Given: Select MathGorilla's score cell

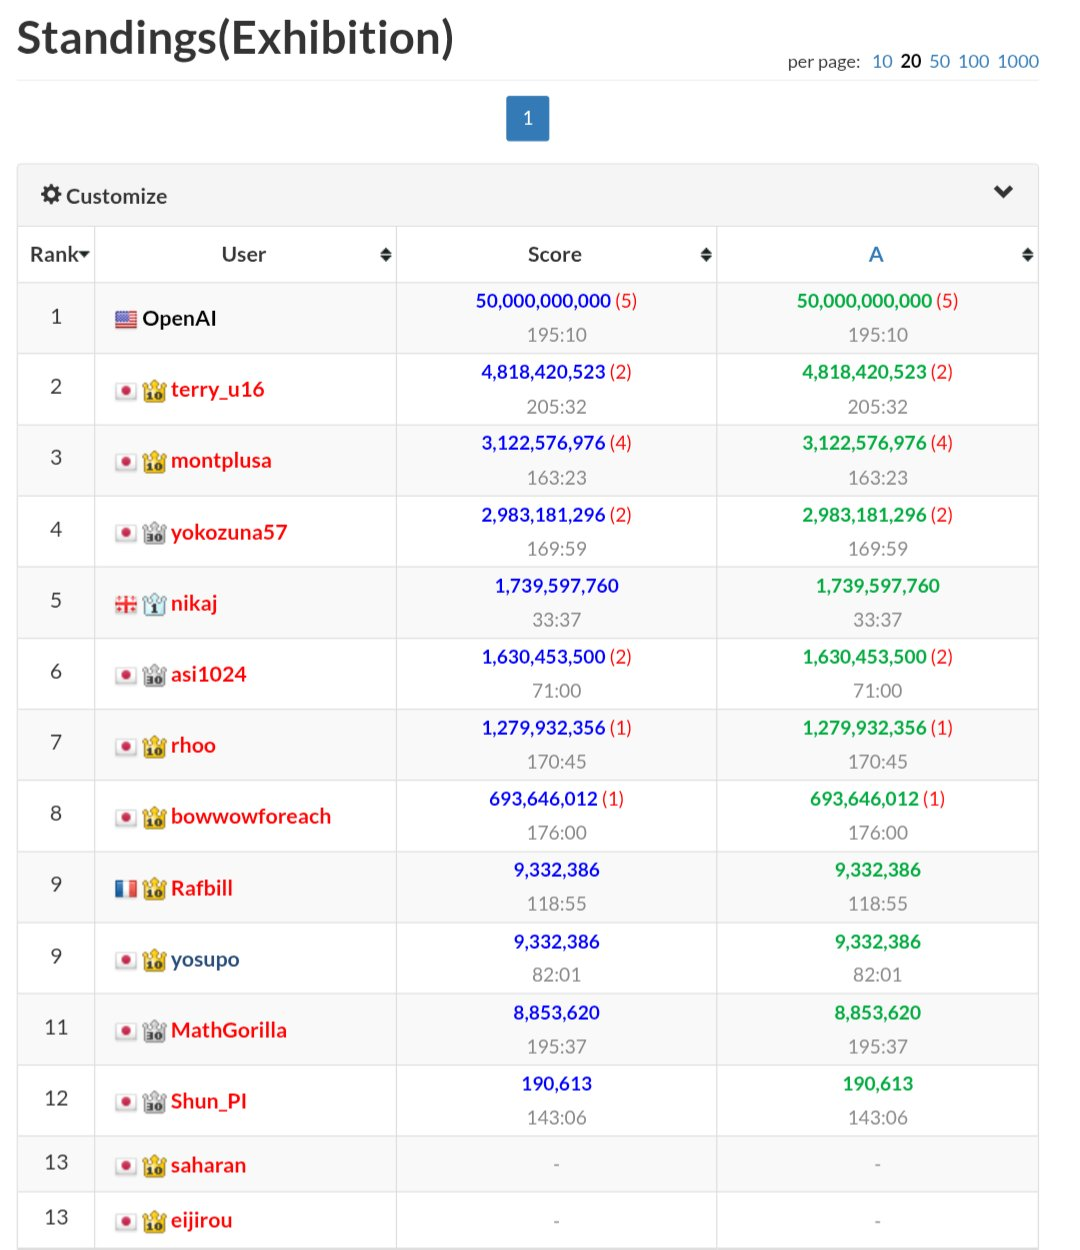Looking at the screenshot, I should (557, 1030).
